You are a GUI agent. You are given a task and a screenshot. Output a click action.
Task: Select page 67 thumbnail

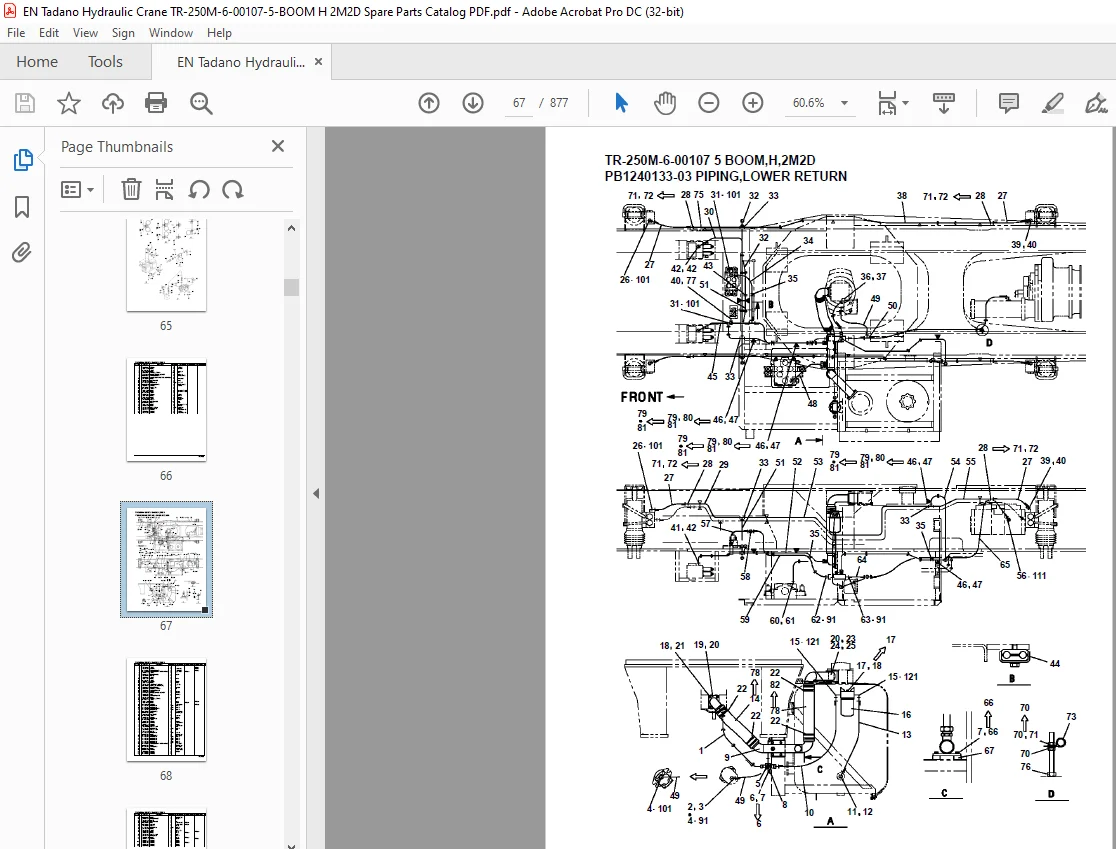point(166,559)
